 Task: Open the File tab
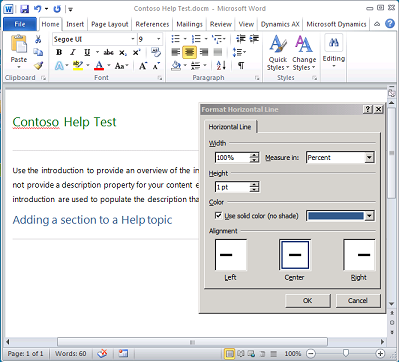20,24
